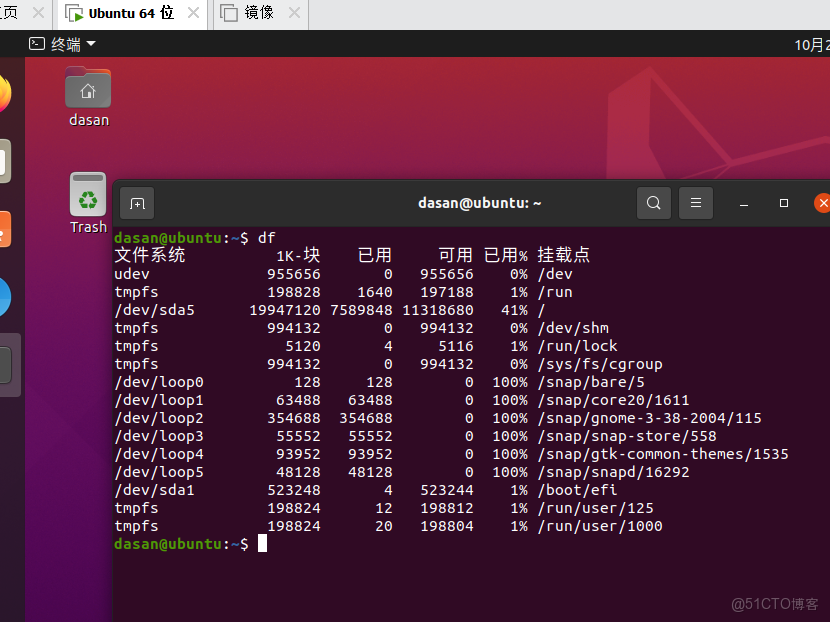Click the 7589848 used value

[362, 310]
